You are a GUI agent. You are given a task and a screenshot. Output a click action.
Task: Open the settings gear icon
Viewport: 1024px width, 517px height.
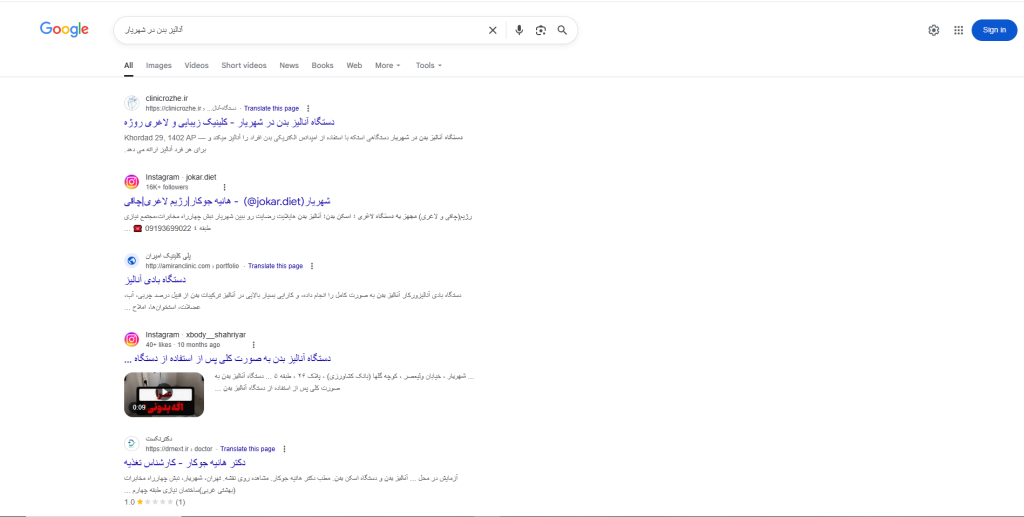pyautogui.click(x=934, y=30)
